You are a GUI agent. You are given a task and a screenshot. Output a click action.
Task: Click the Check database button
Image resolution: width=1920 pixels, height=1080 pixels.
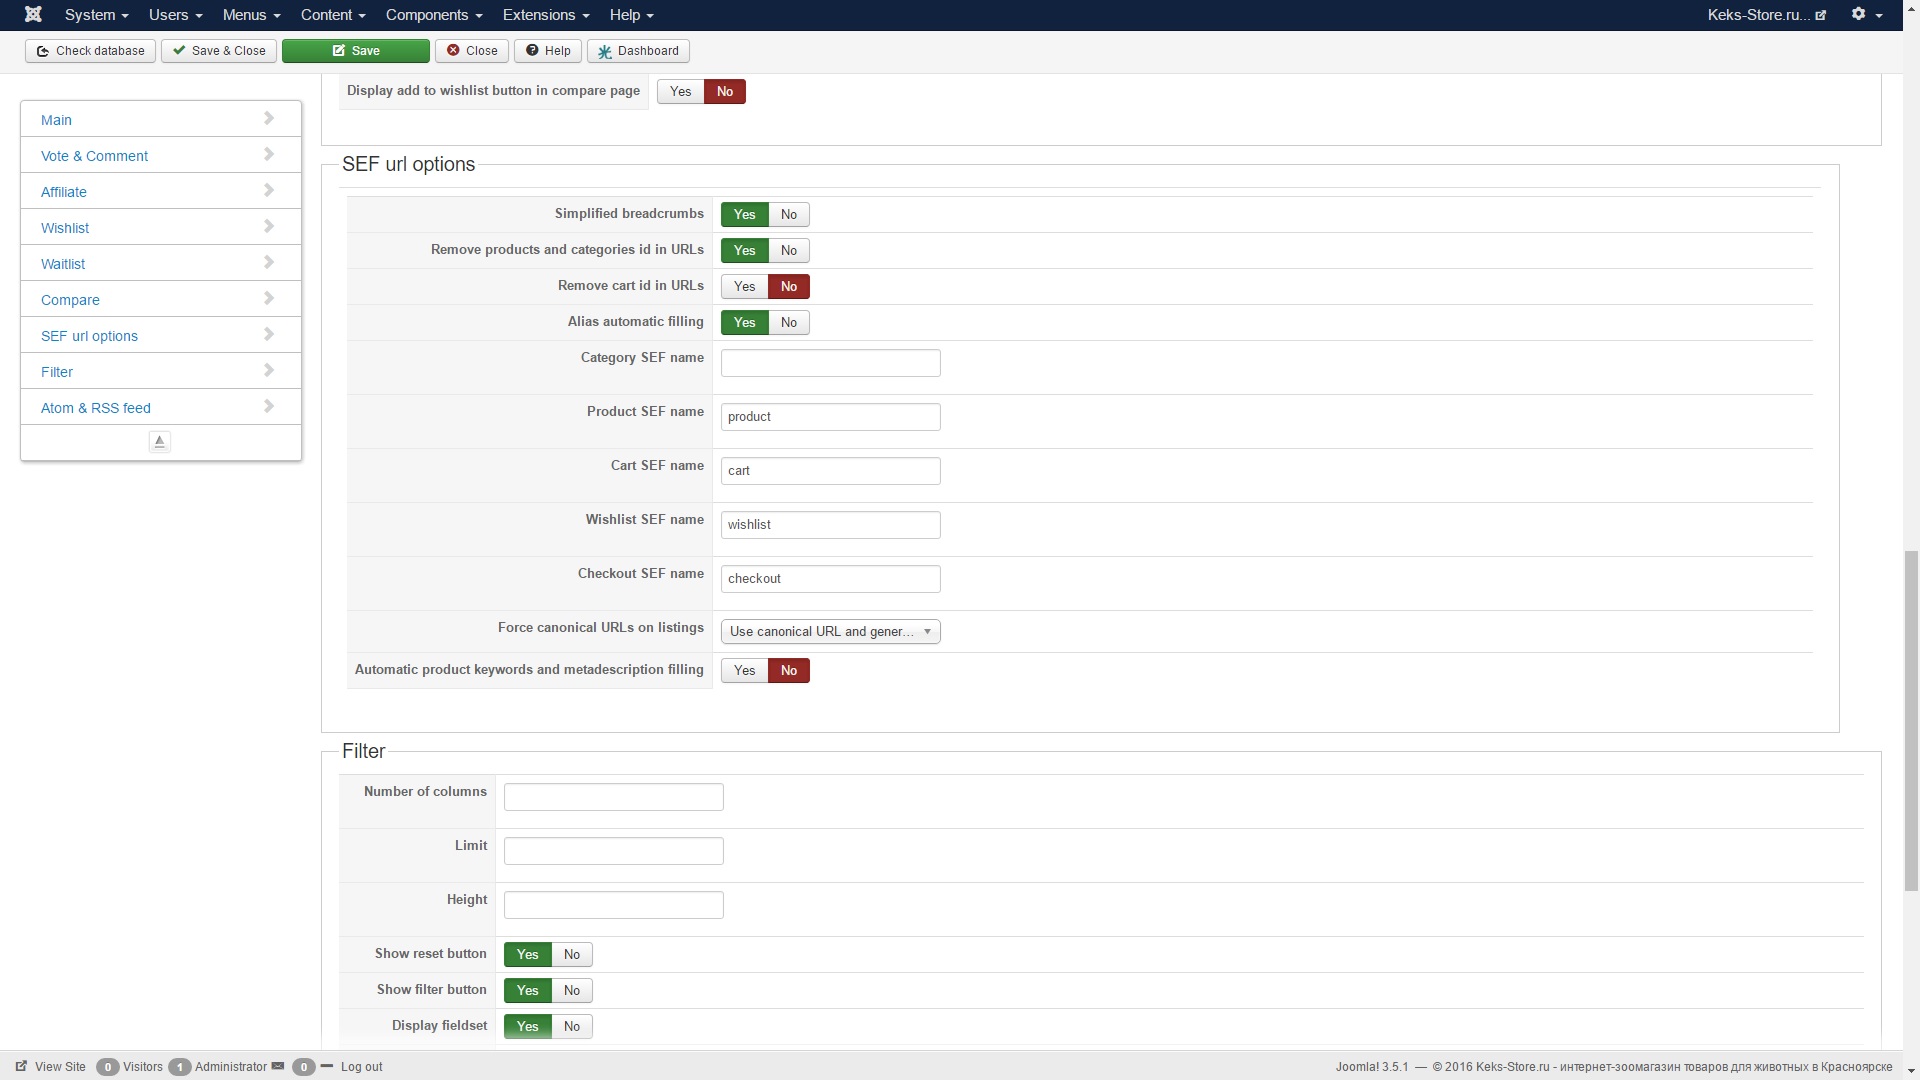90,51
